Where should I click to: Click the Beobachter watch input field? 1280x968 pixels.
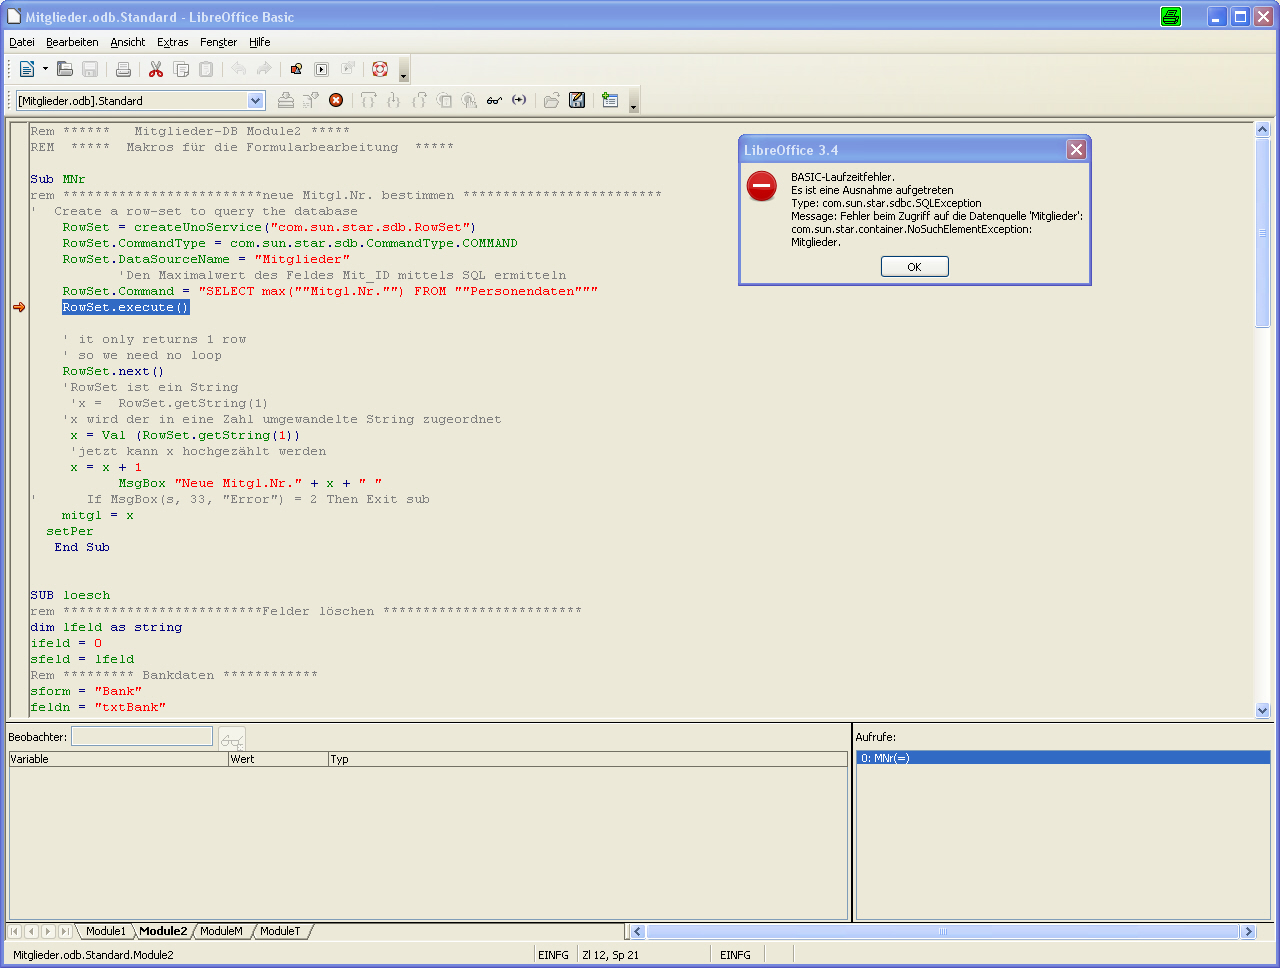point(142,736)
